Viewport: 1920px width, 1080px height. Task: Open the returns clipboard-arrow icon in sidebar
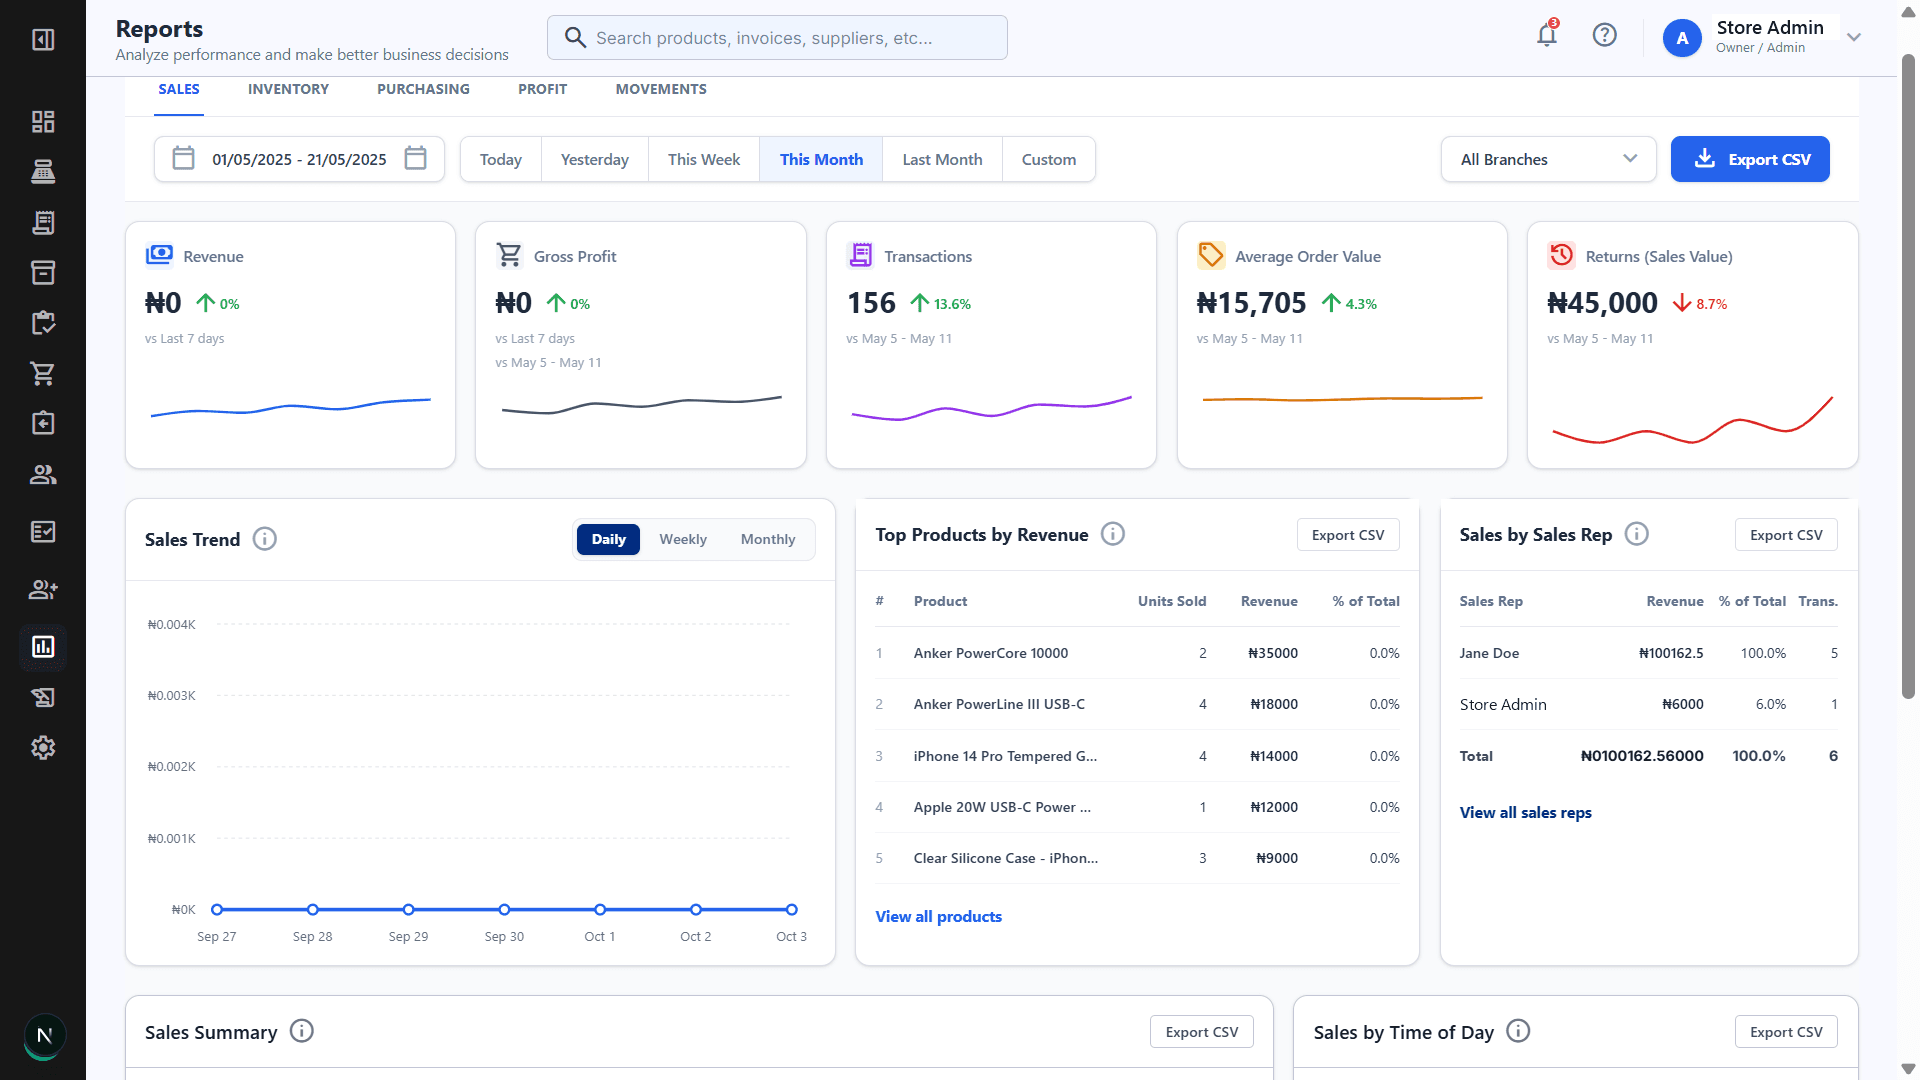click(x=43, y=423)
